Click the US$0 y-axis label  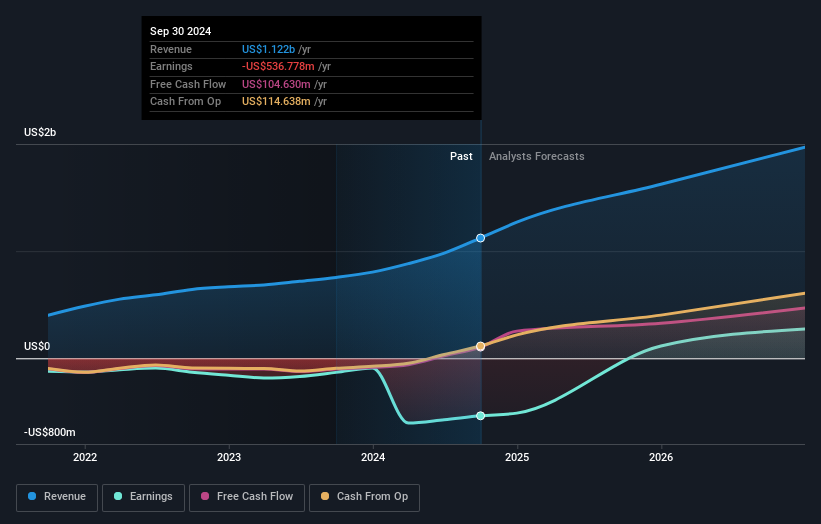37,346
